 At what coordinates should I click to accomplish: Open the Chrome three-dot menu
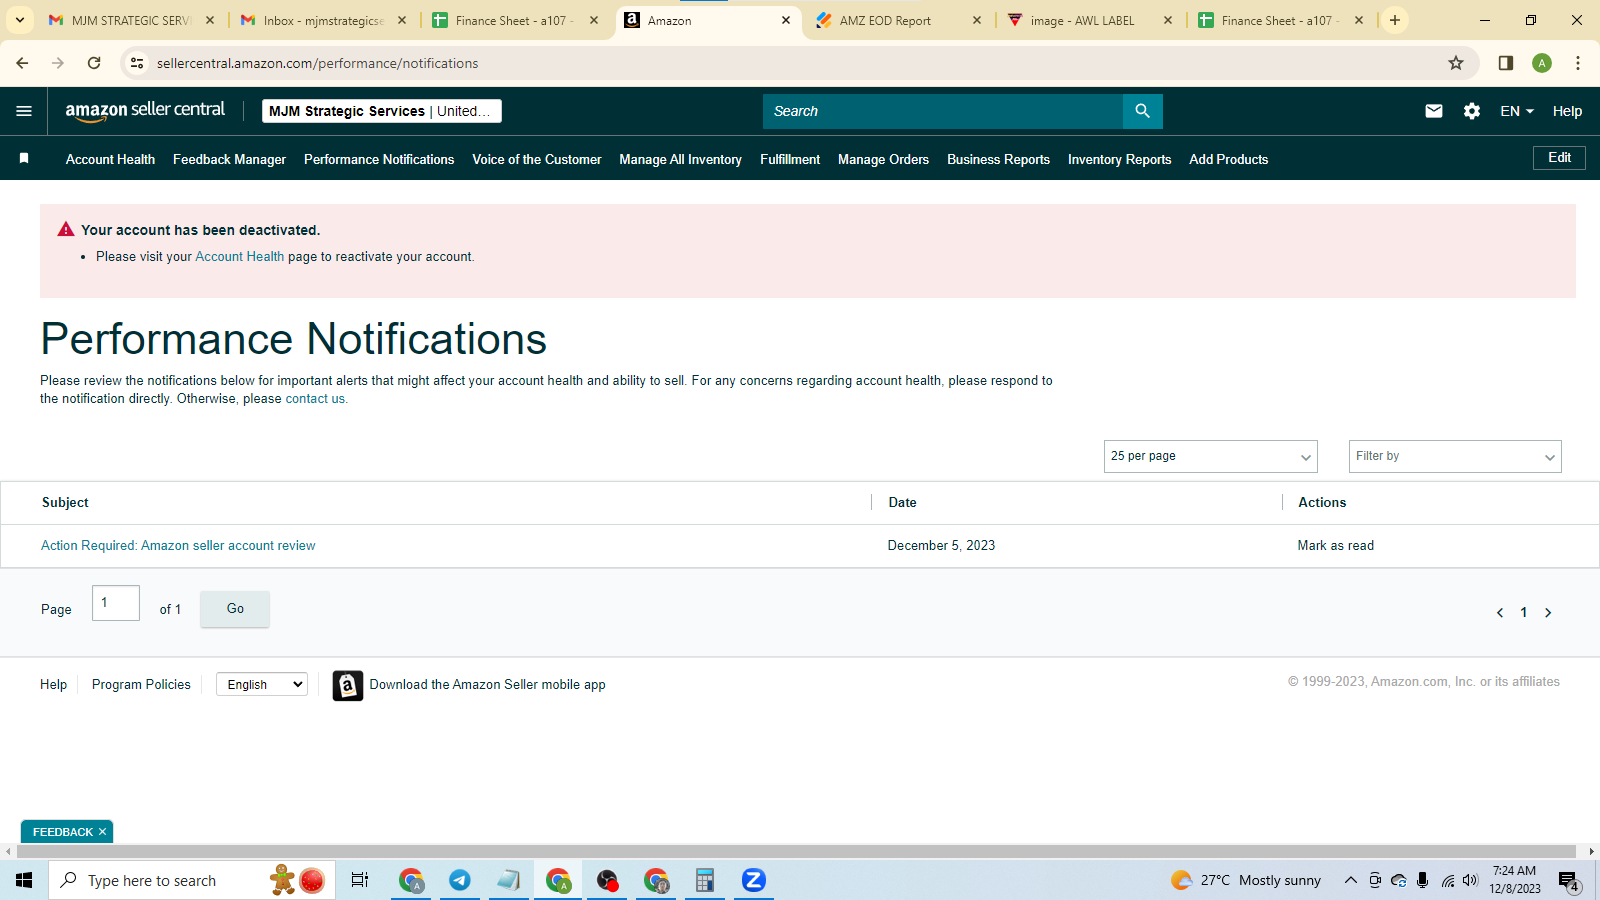tap(1578, 63)
